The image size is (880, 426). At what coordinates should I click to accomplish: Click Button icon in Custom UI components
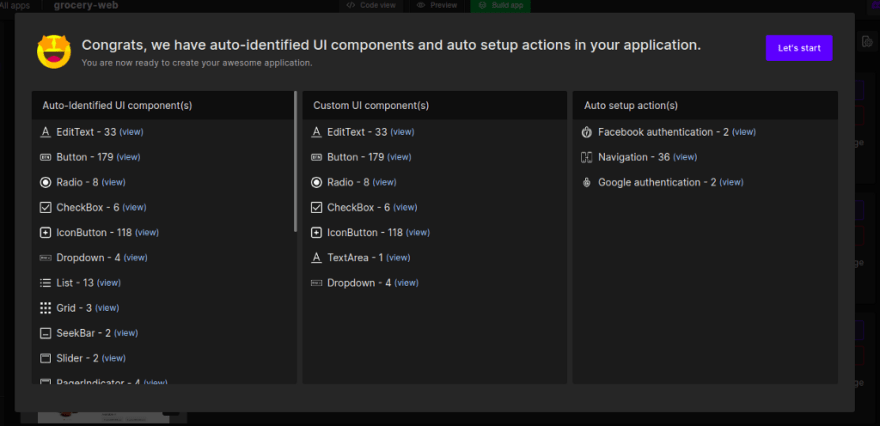317,157
